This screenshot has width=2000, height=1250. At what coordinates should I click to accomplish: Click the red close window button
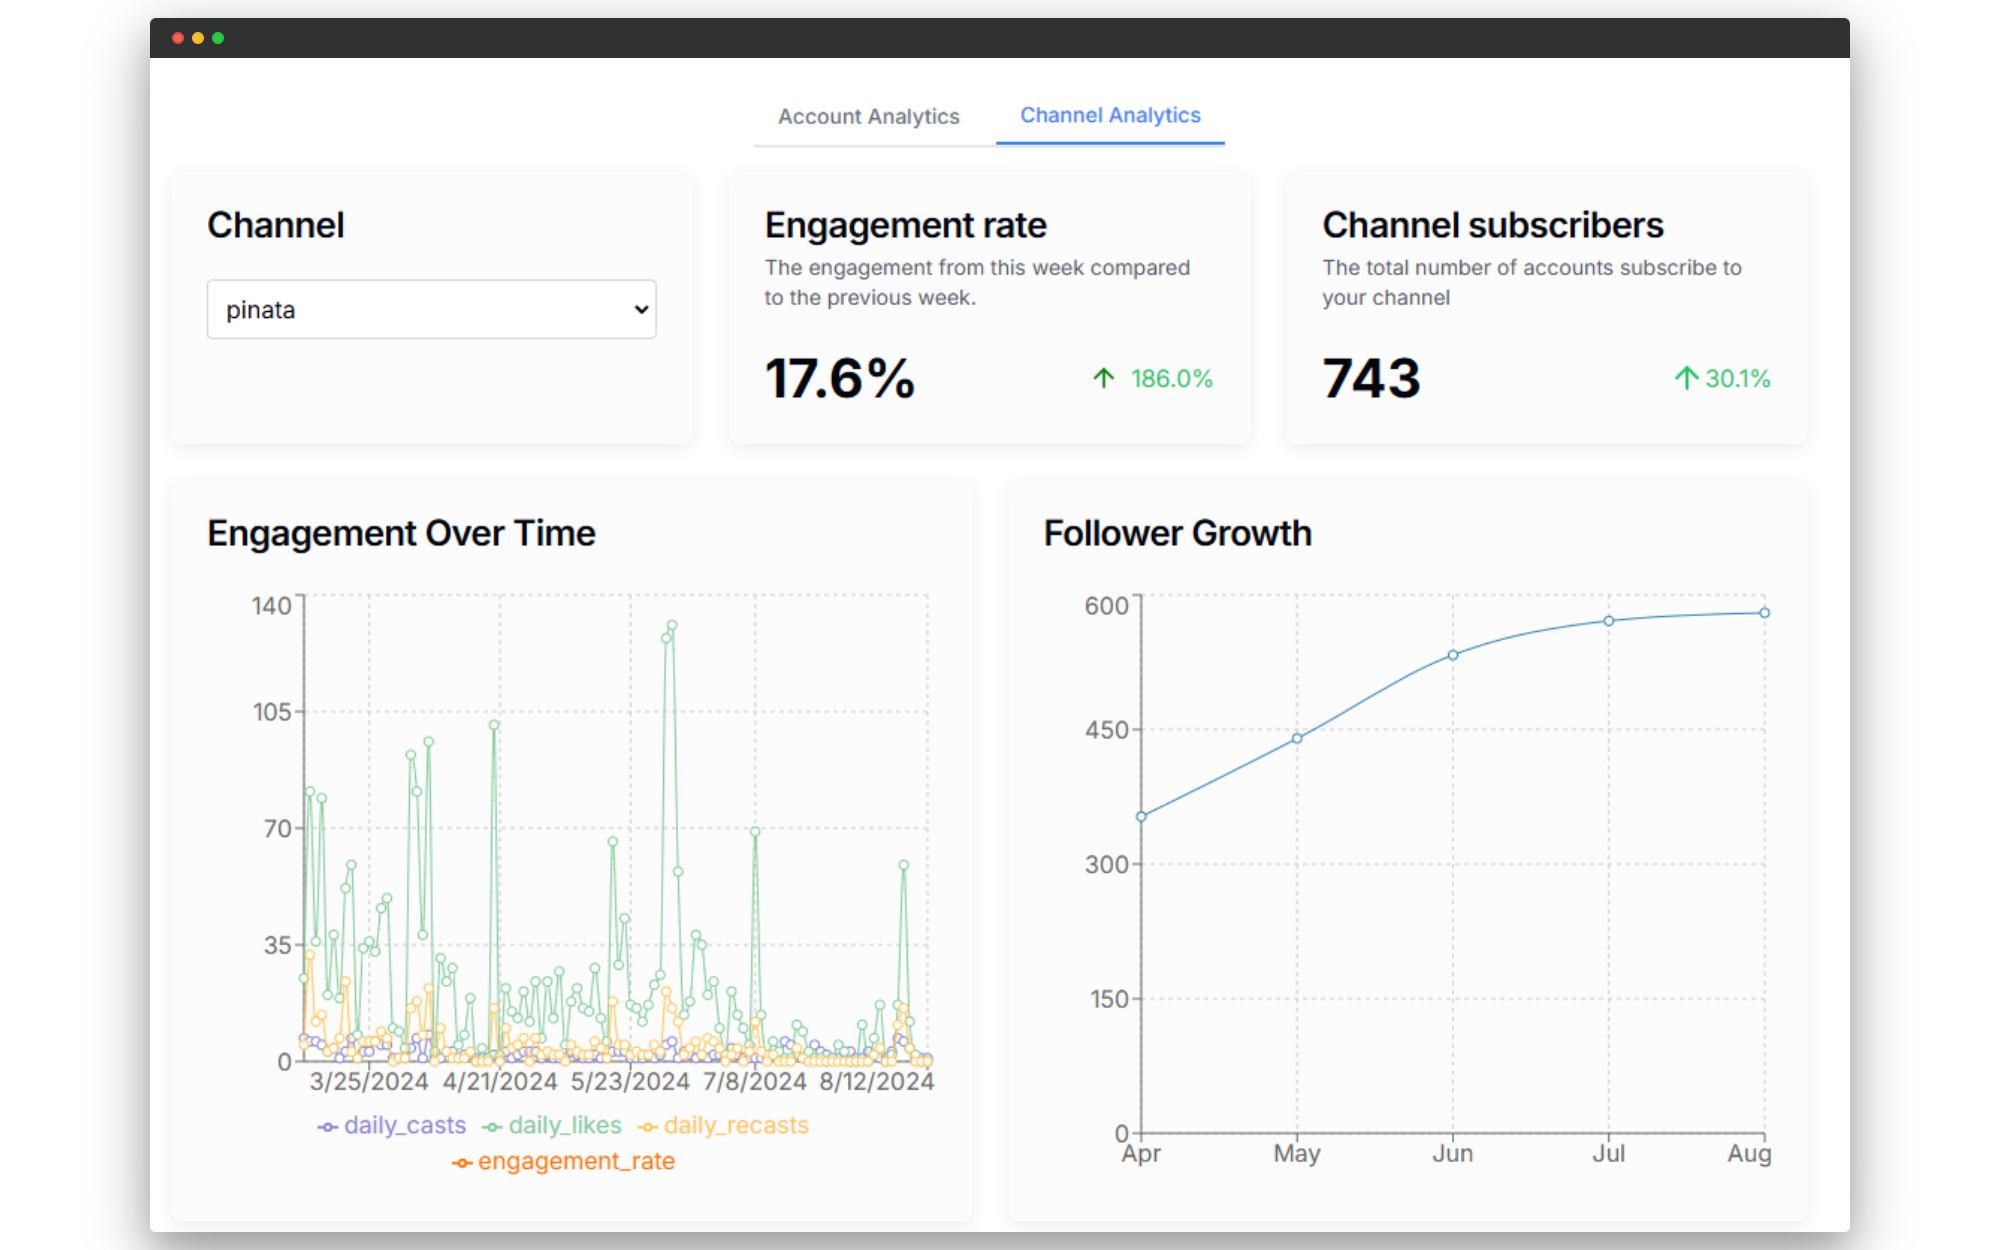[x=178, y=38]
